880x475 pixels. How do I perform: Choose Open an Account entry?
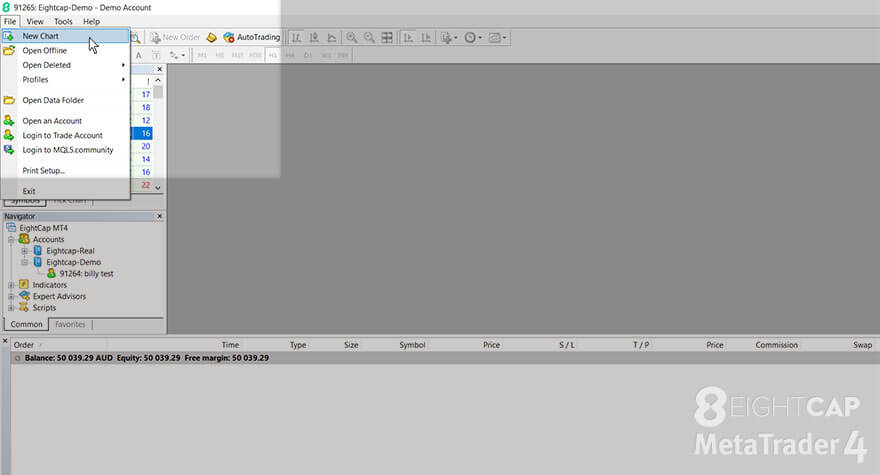click(x=66, y=121)
